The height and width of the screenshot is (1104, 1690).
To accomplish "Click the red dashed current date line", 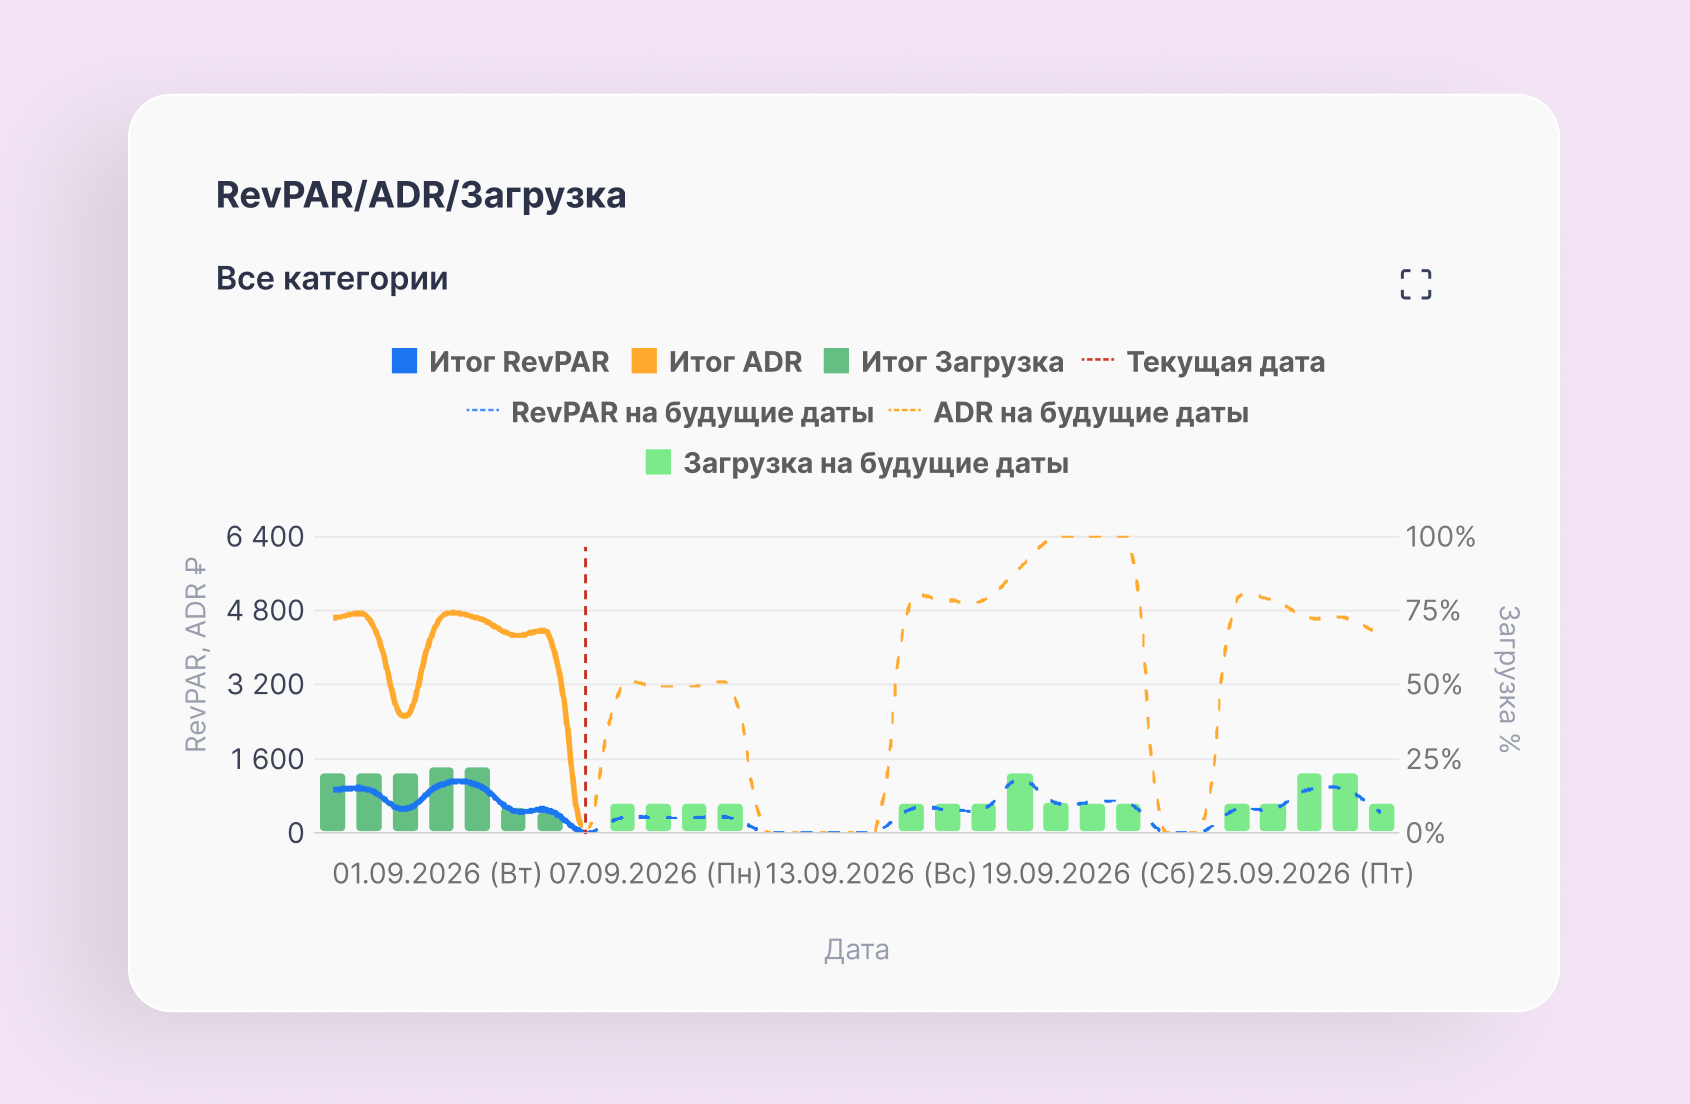I will [585, 690].
